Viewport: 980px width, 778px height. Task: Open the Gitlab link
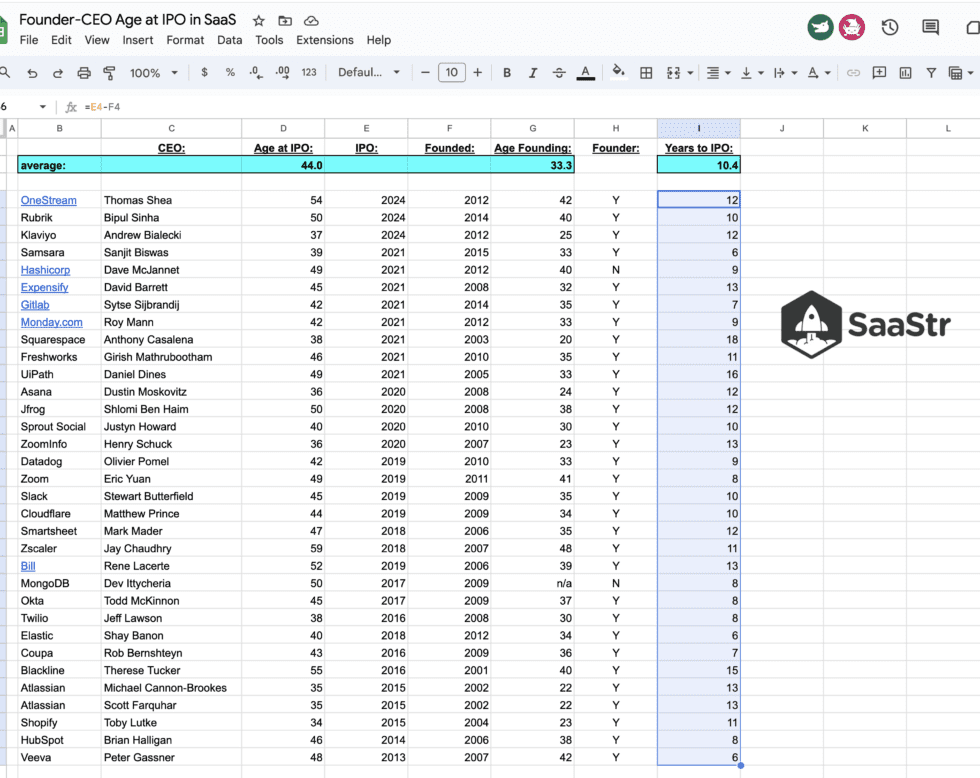[35, 305]
